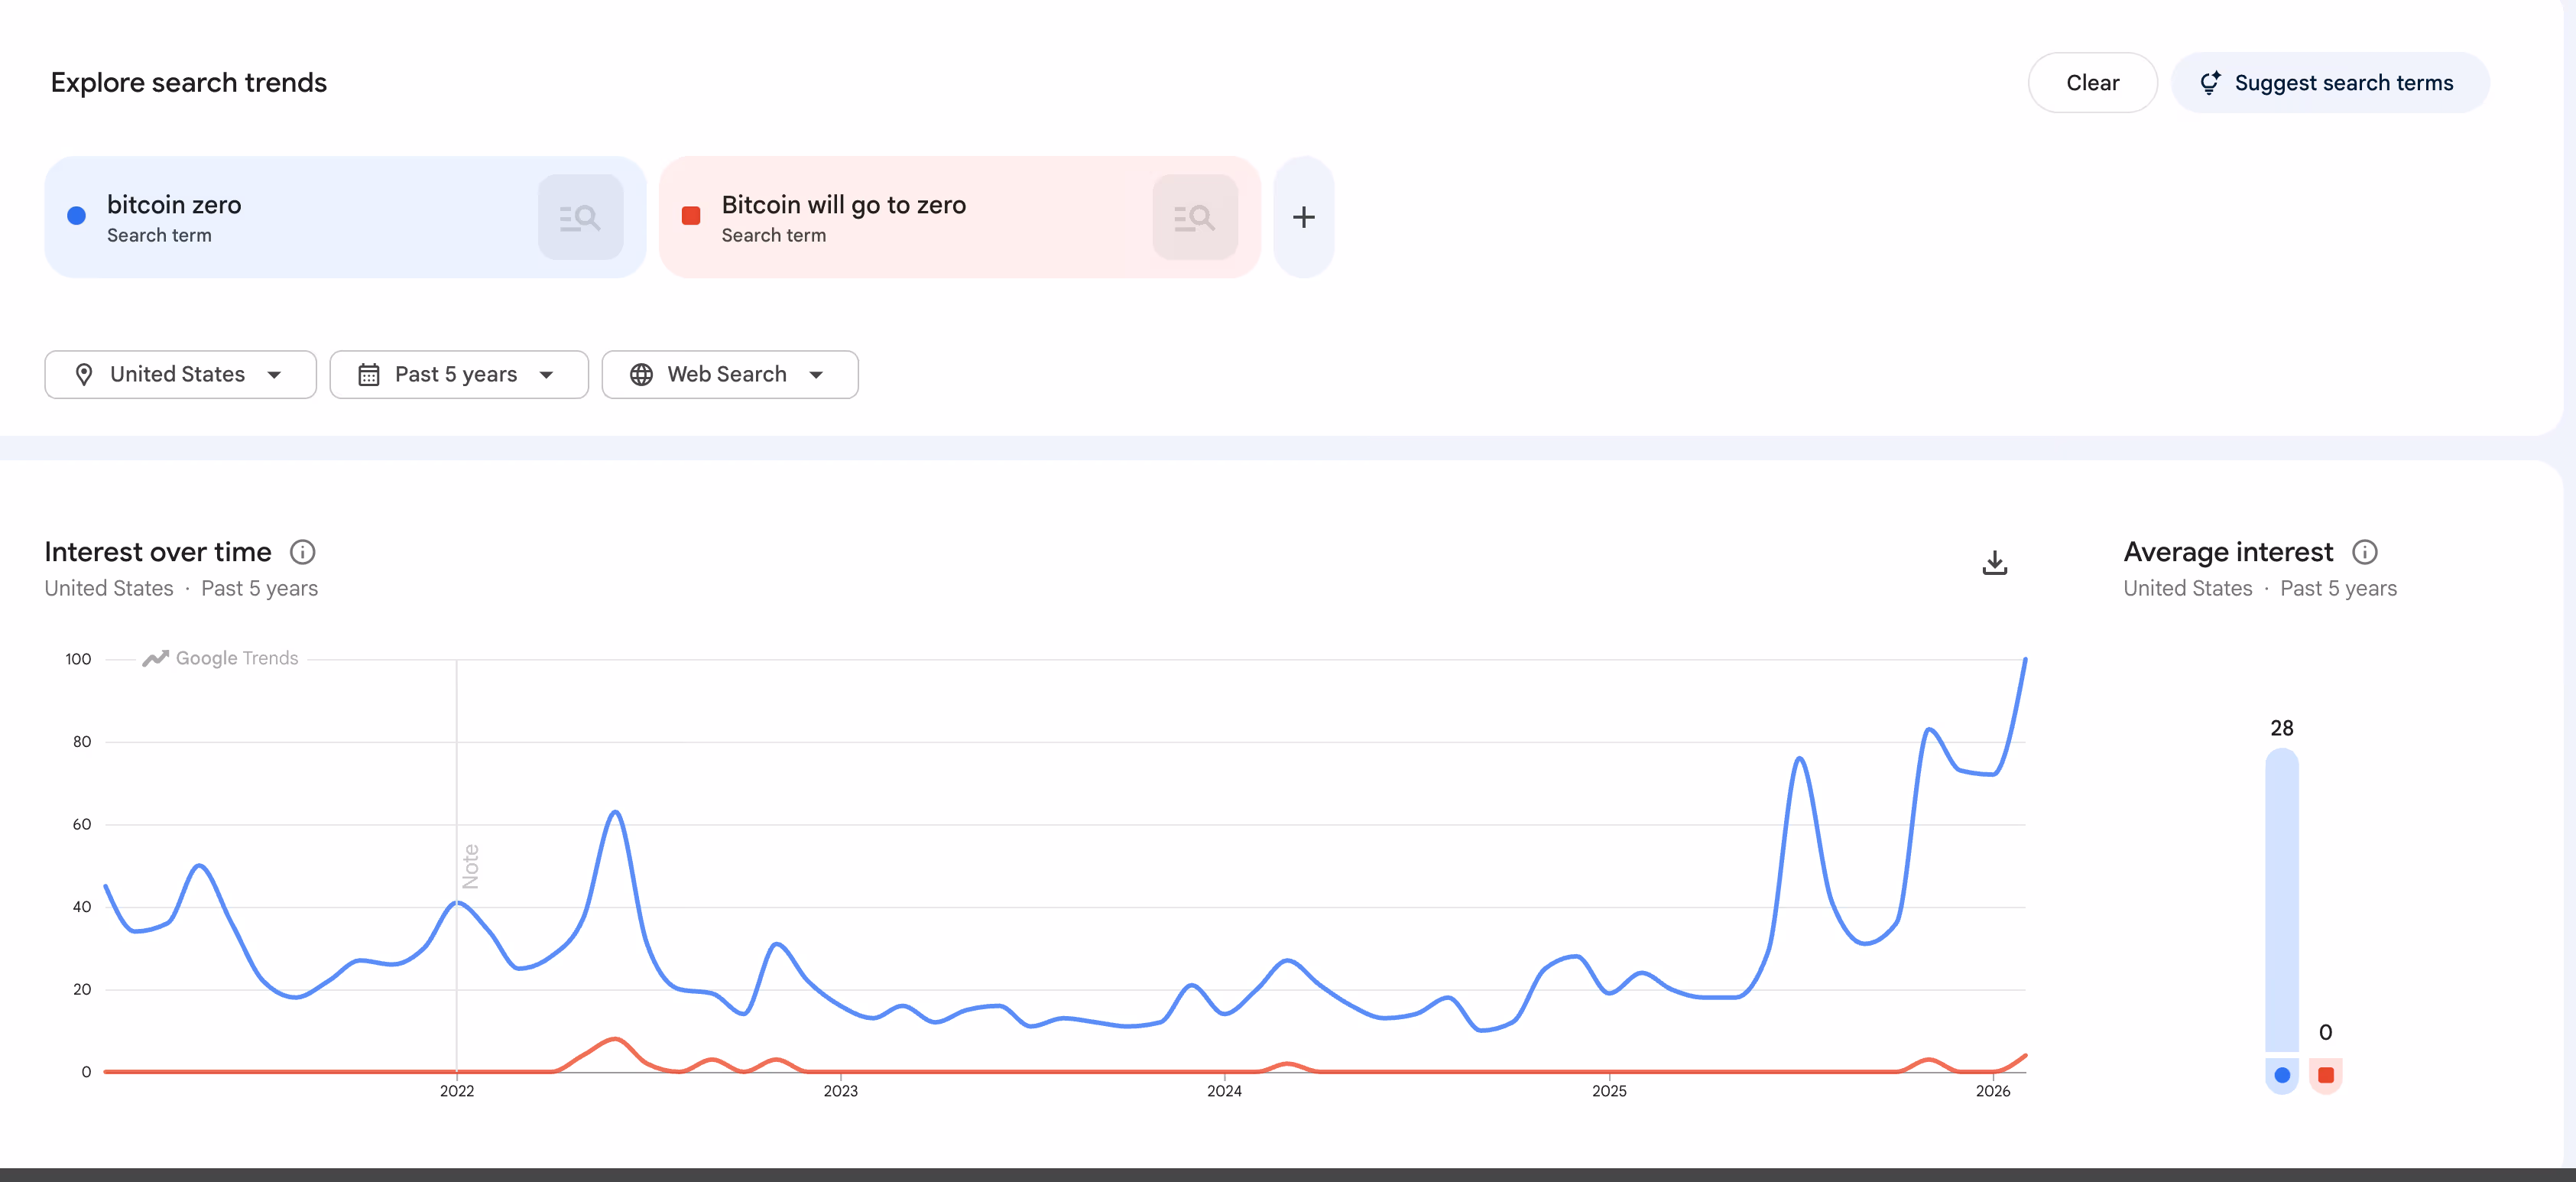Show info for Interest over time
Viewport: 2576px width, 1182px height.
coord(302,552)
